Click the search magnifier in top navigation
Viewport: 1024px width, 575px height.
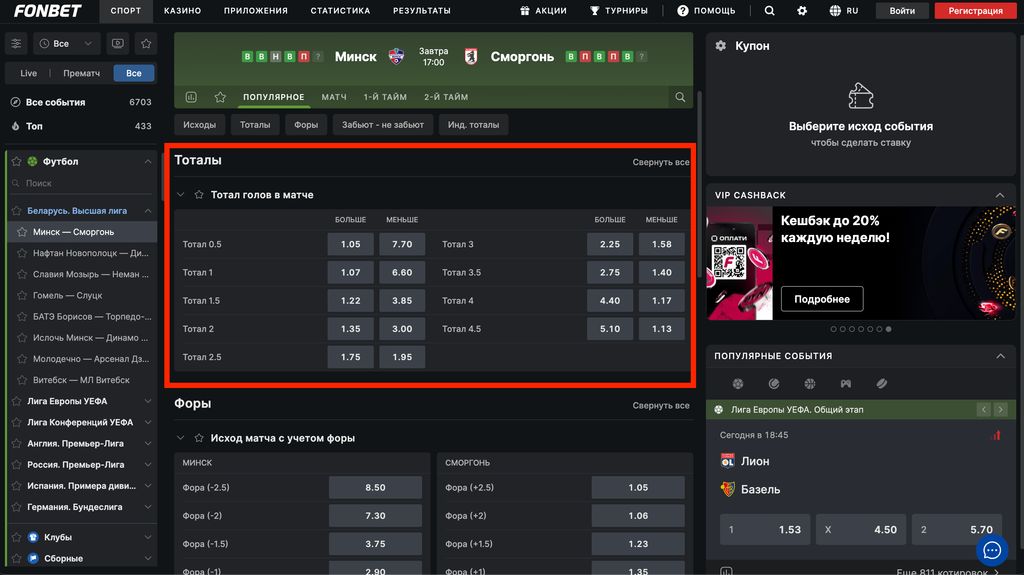click(769, 11)
